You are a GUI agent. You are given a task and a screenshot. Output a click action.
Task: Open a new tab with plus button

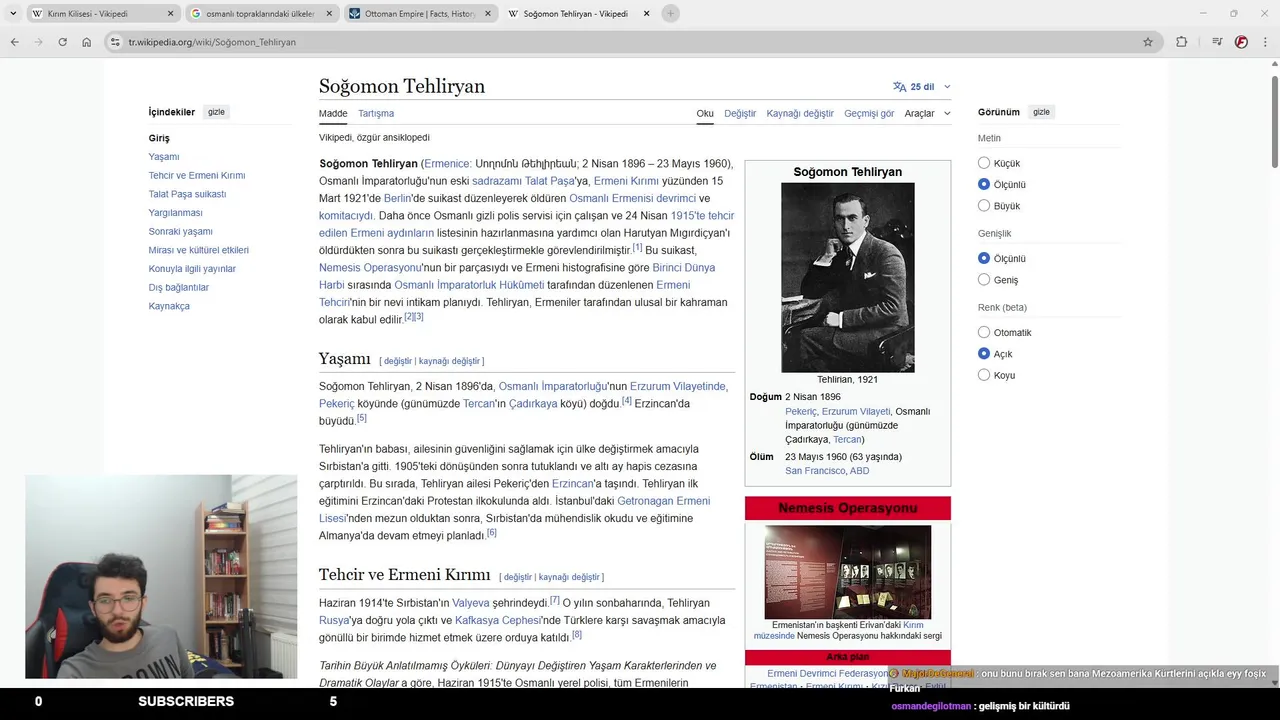[670, 14]
